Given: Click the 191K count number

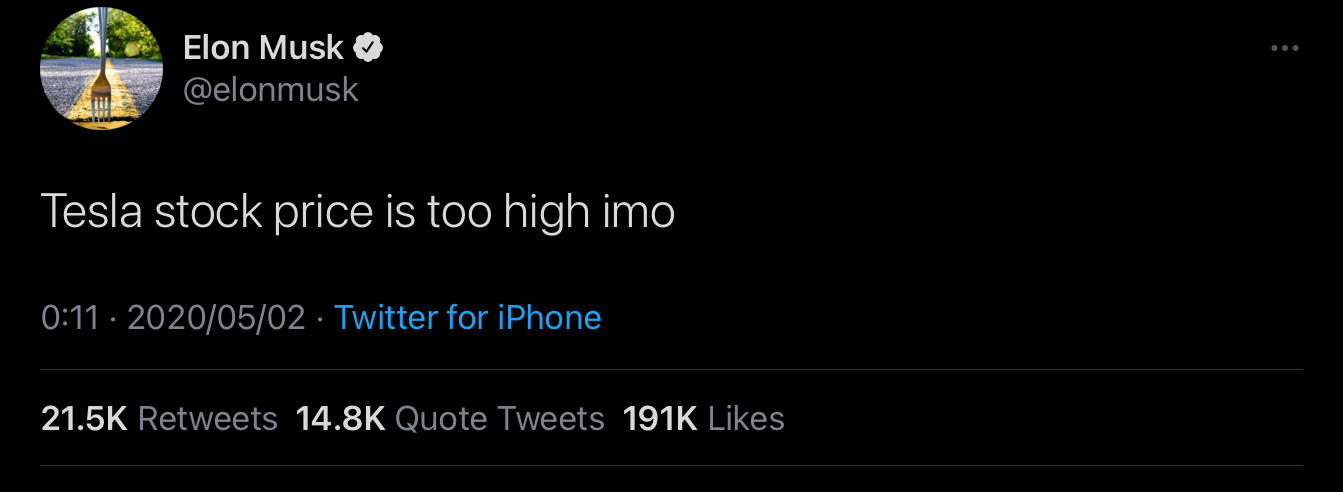Looking at the screenshot, I should pyautogui.click(x=659, y=418).
